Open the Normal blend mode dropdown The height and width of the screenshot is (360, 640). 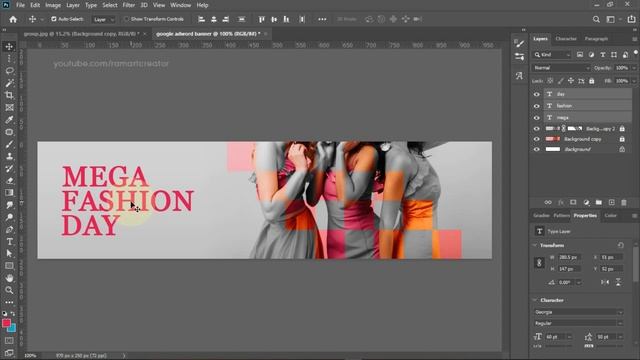(561, 68)
